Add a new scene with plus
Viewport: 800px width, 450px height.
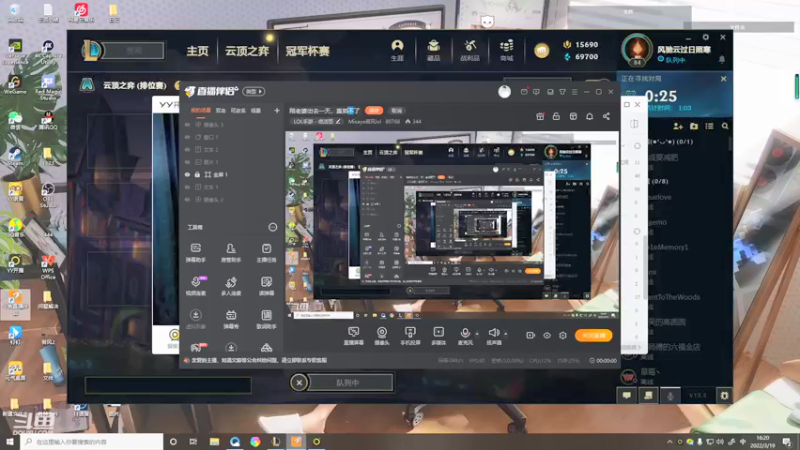277,110
